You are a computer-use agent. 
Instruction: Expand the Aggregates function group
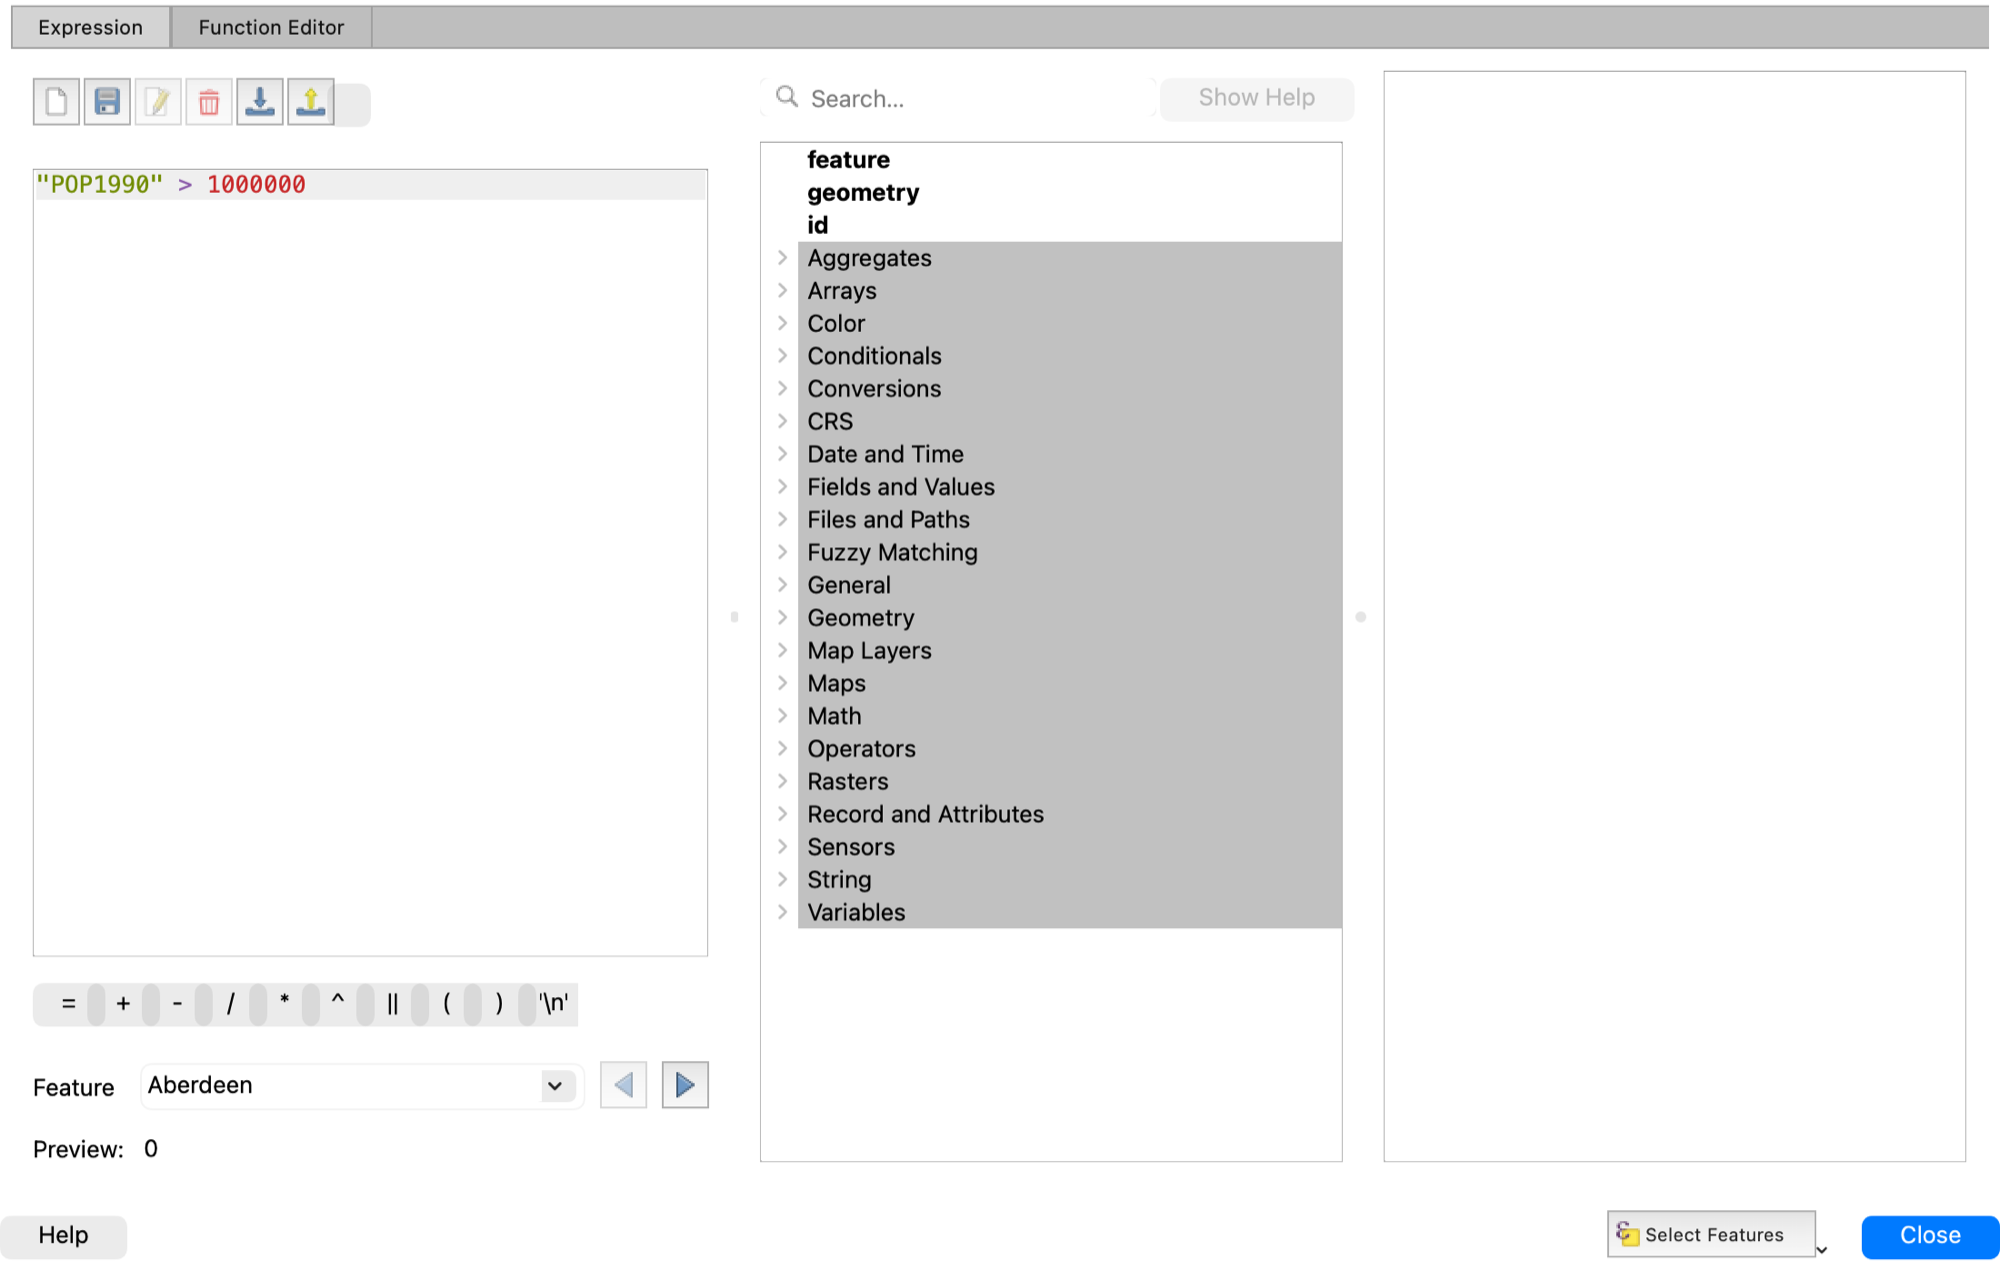click(783, 258)
